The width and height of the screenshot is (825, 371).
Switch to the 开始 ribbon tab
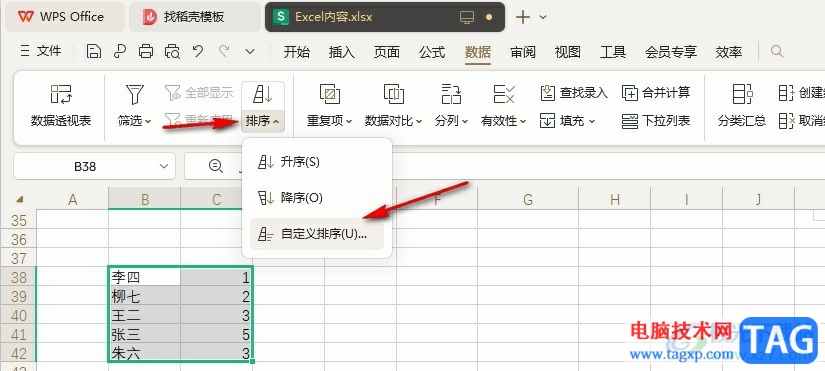[x=296, y=52]
